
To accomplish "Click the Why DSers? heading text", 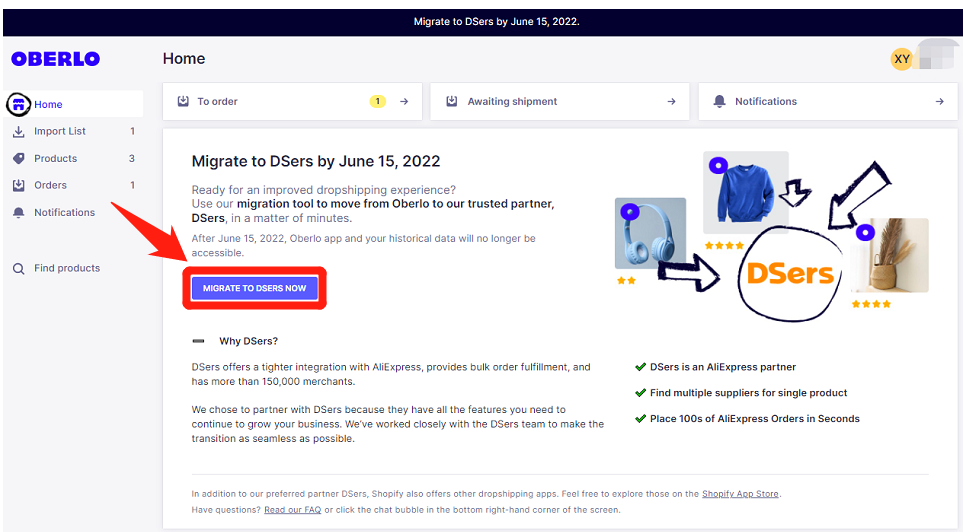I will [x=248, y=341].
